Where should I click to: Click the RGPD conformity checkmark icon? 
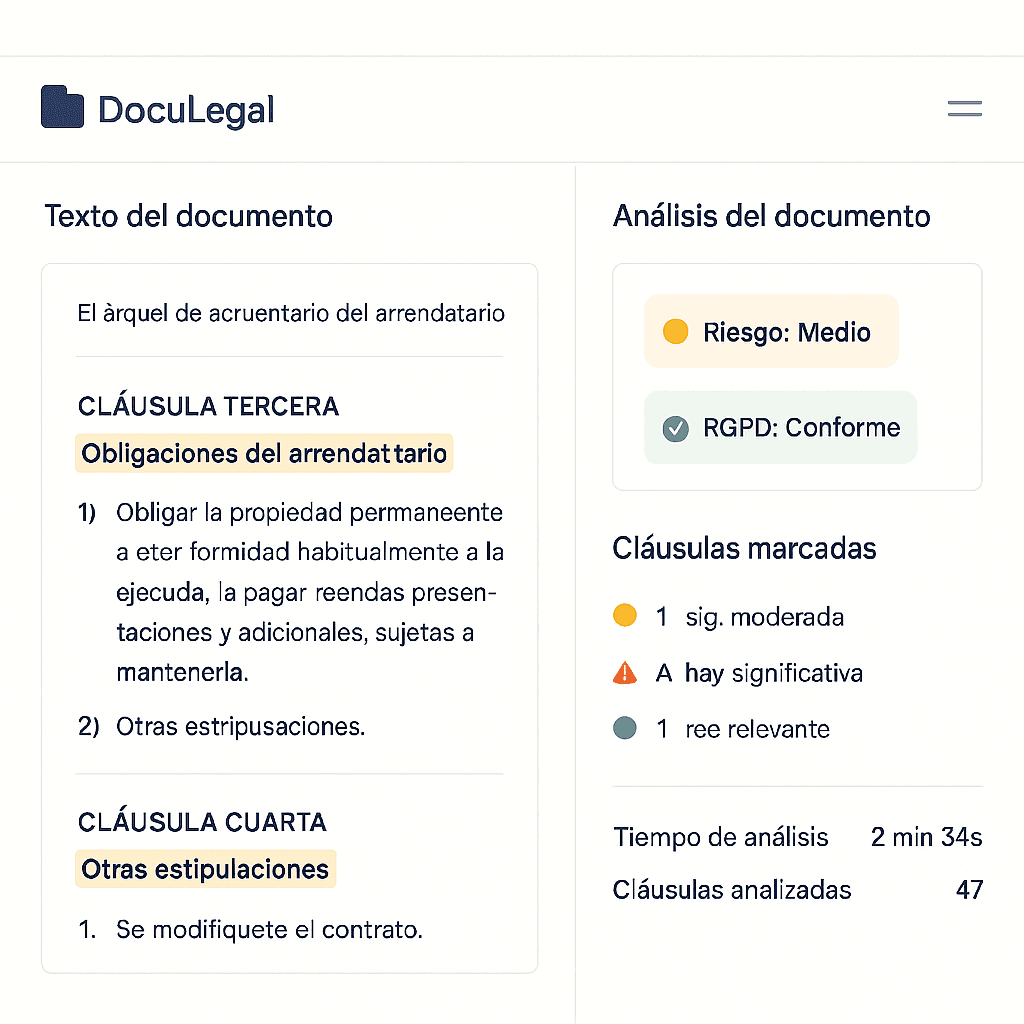(678, 427)
